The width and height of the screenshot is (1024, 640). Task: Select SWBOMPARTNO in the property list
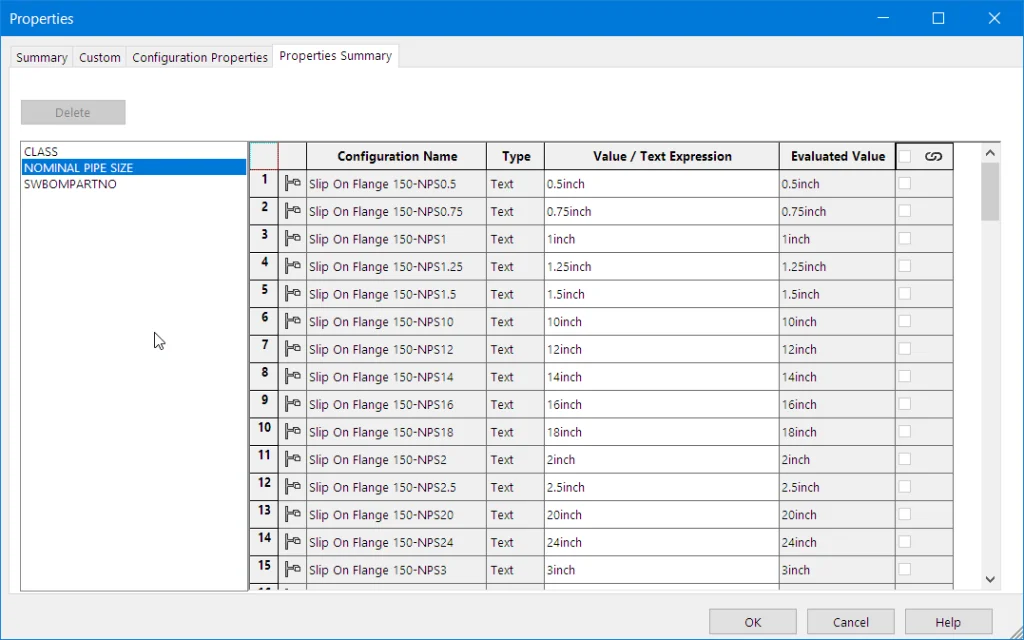[x=70, y=184]
